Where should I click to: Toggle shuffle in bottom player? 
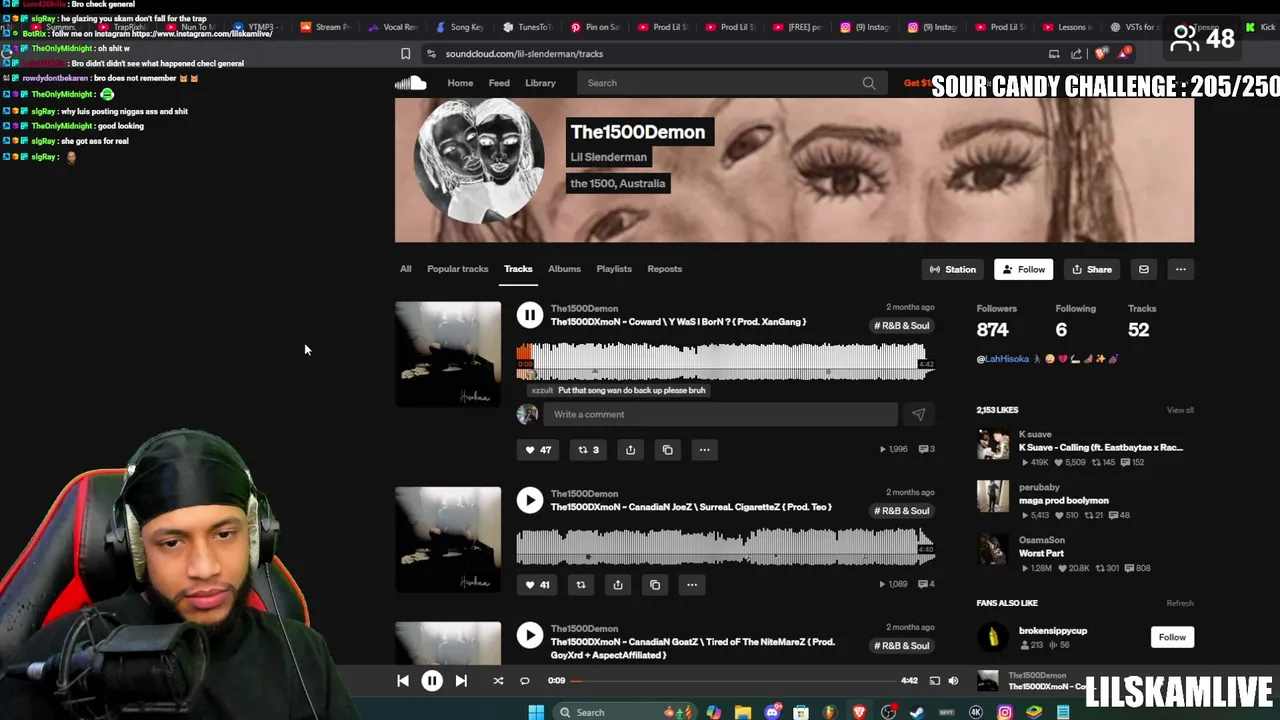pos(498,681)
